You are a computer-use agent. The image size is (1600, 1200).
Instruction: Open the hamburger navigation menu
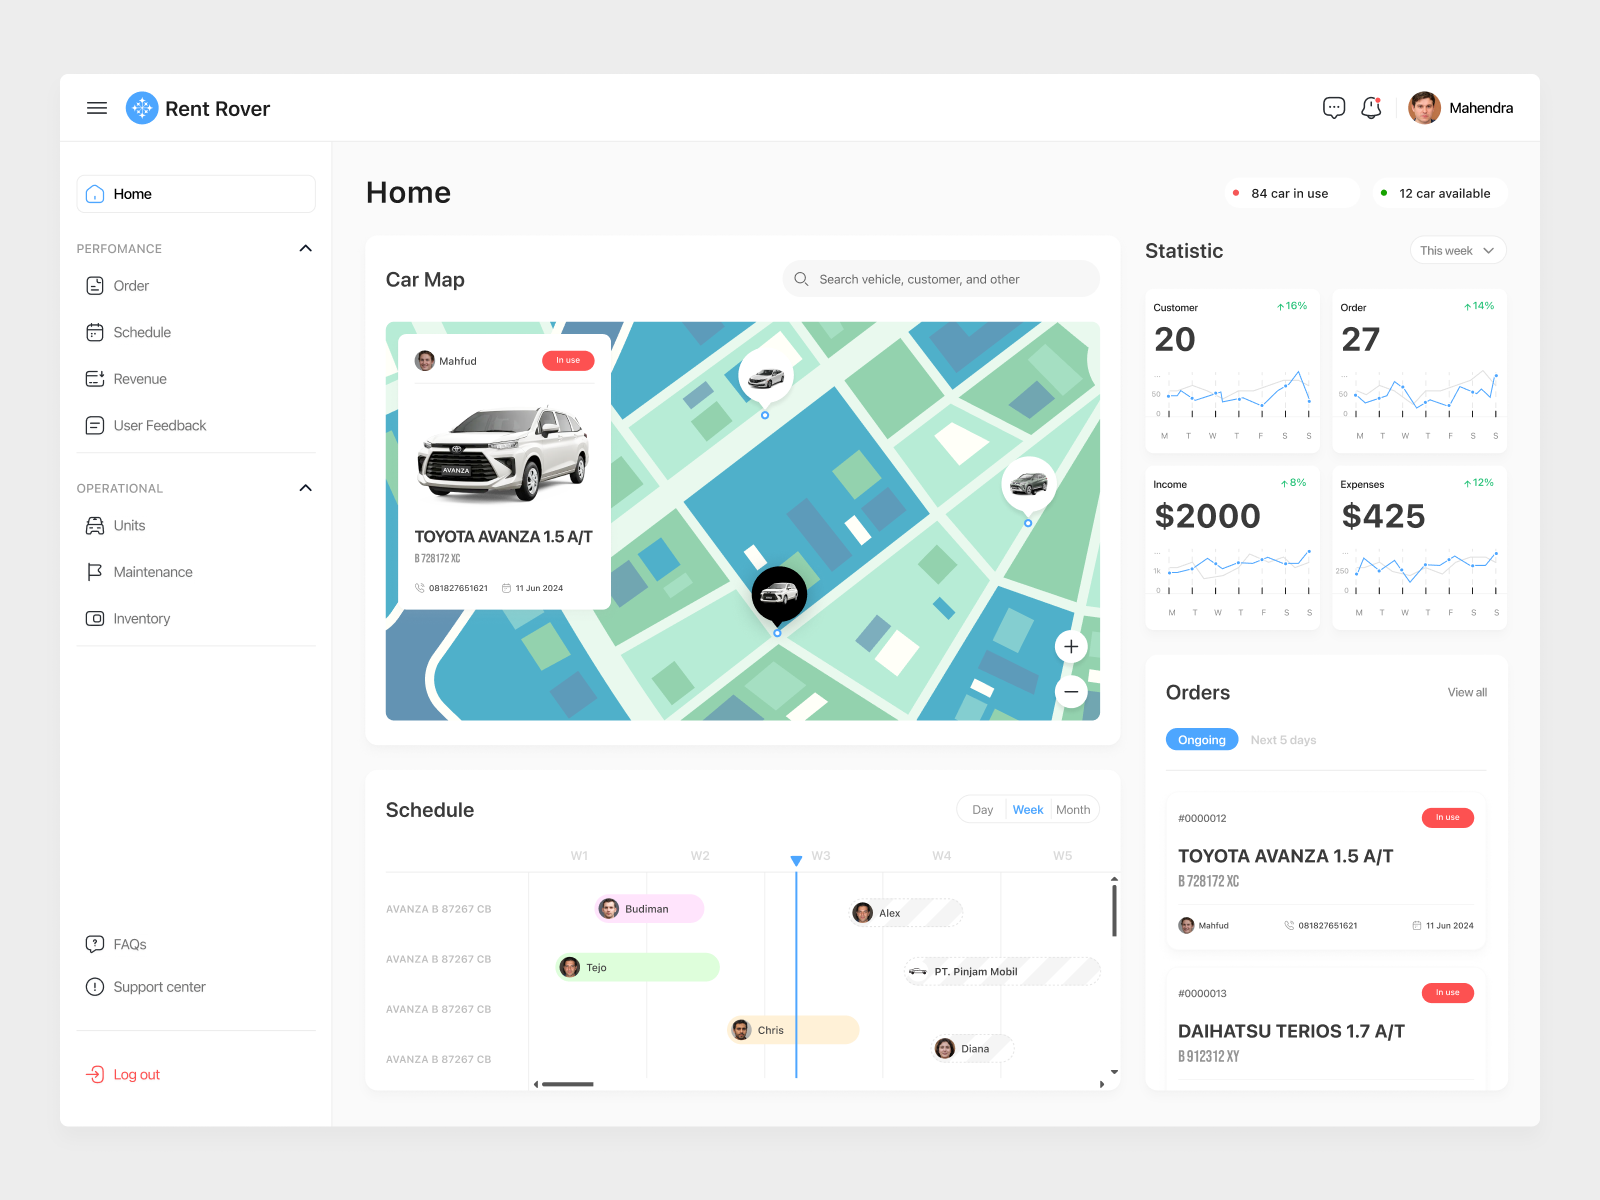(x=96, y=107)
